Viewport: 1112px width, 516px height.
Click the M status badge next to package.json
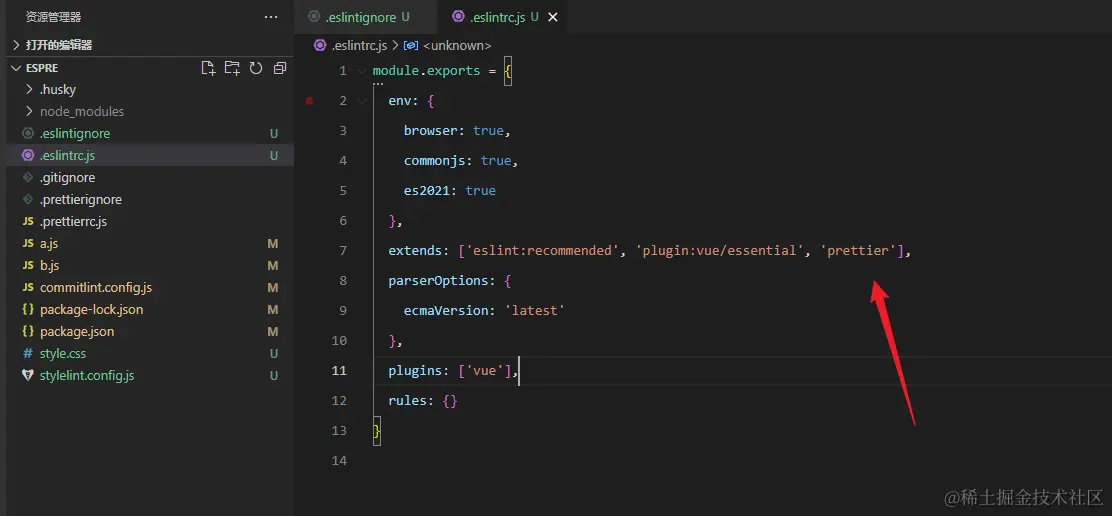click(x=273, y=331)
